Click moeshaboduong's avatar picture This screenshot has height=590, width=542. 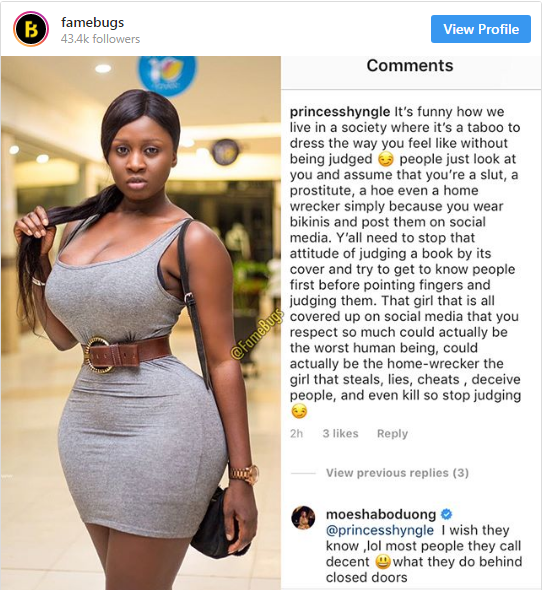coord(303,517)
